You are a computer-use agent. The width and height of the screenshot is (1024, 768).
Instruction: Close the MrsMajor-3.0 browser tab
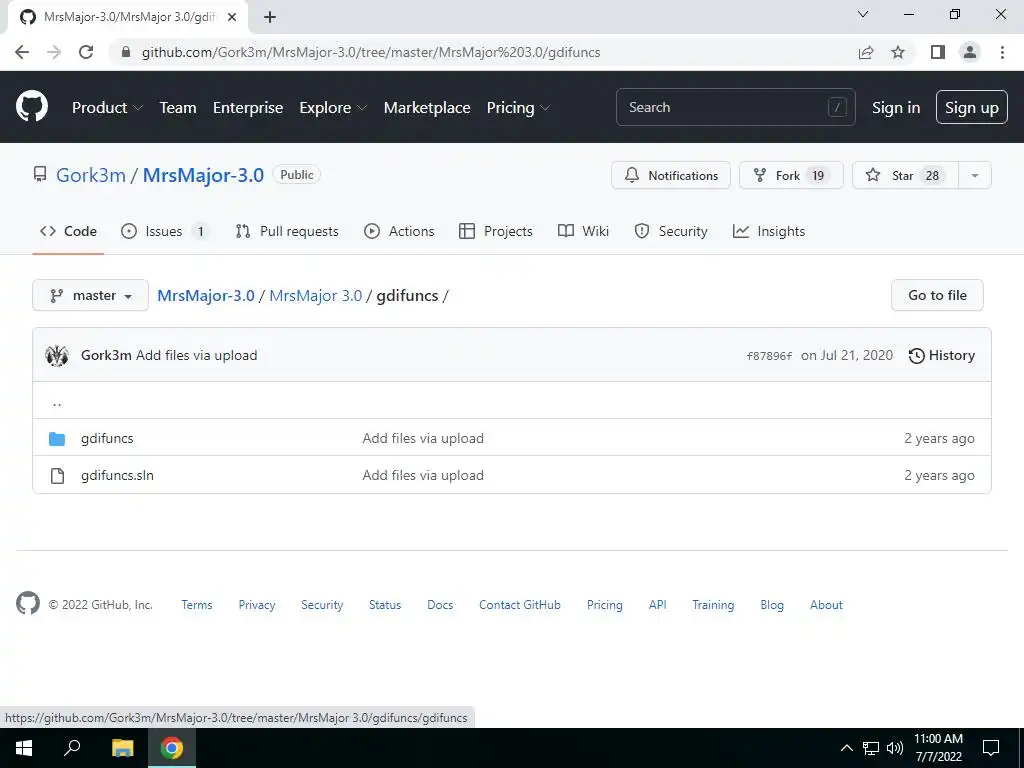click(232, 17)
